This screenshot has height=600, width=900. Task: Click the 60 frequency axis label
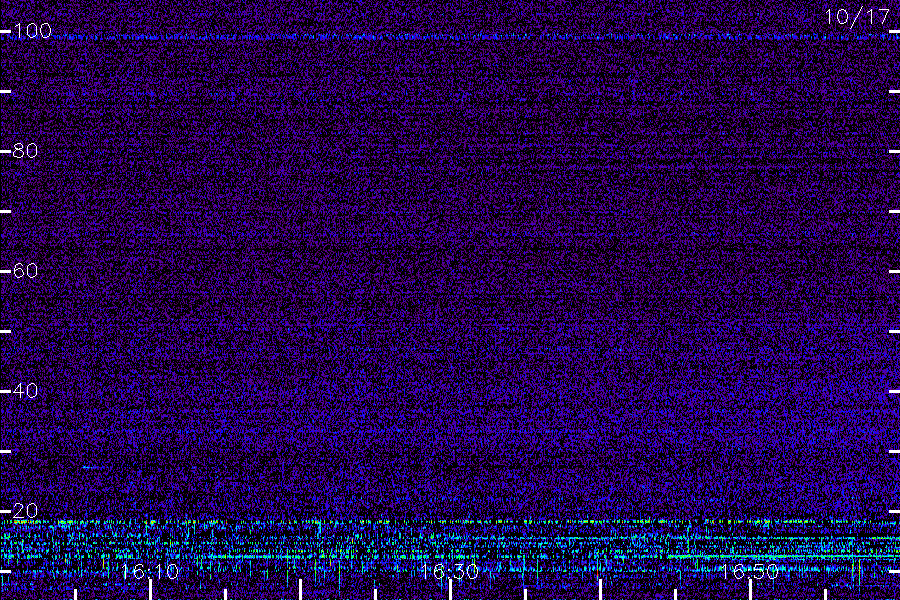pos(25,270)
